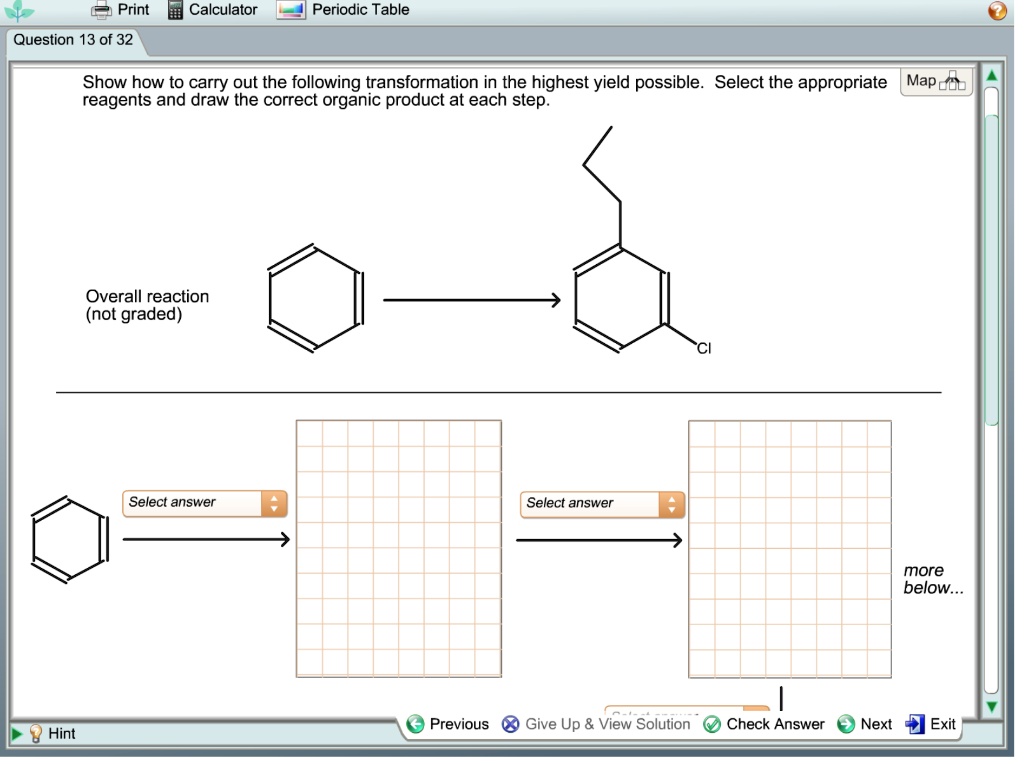This screenshot has width=1024, height=764.
Task: Open the first 'Select answer' reagent dropdown
Action: [204, 503]
